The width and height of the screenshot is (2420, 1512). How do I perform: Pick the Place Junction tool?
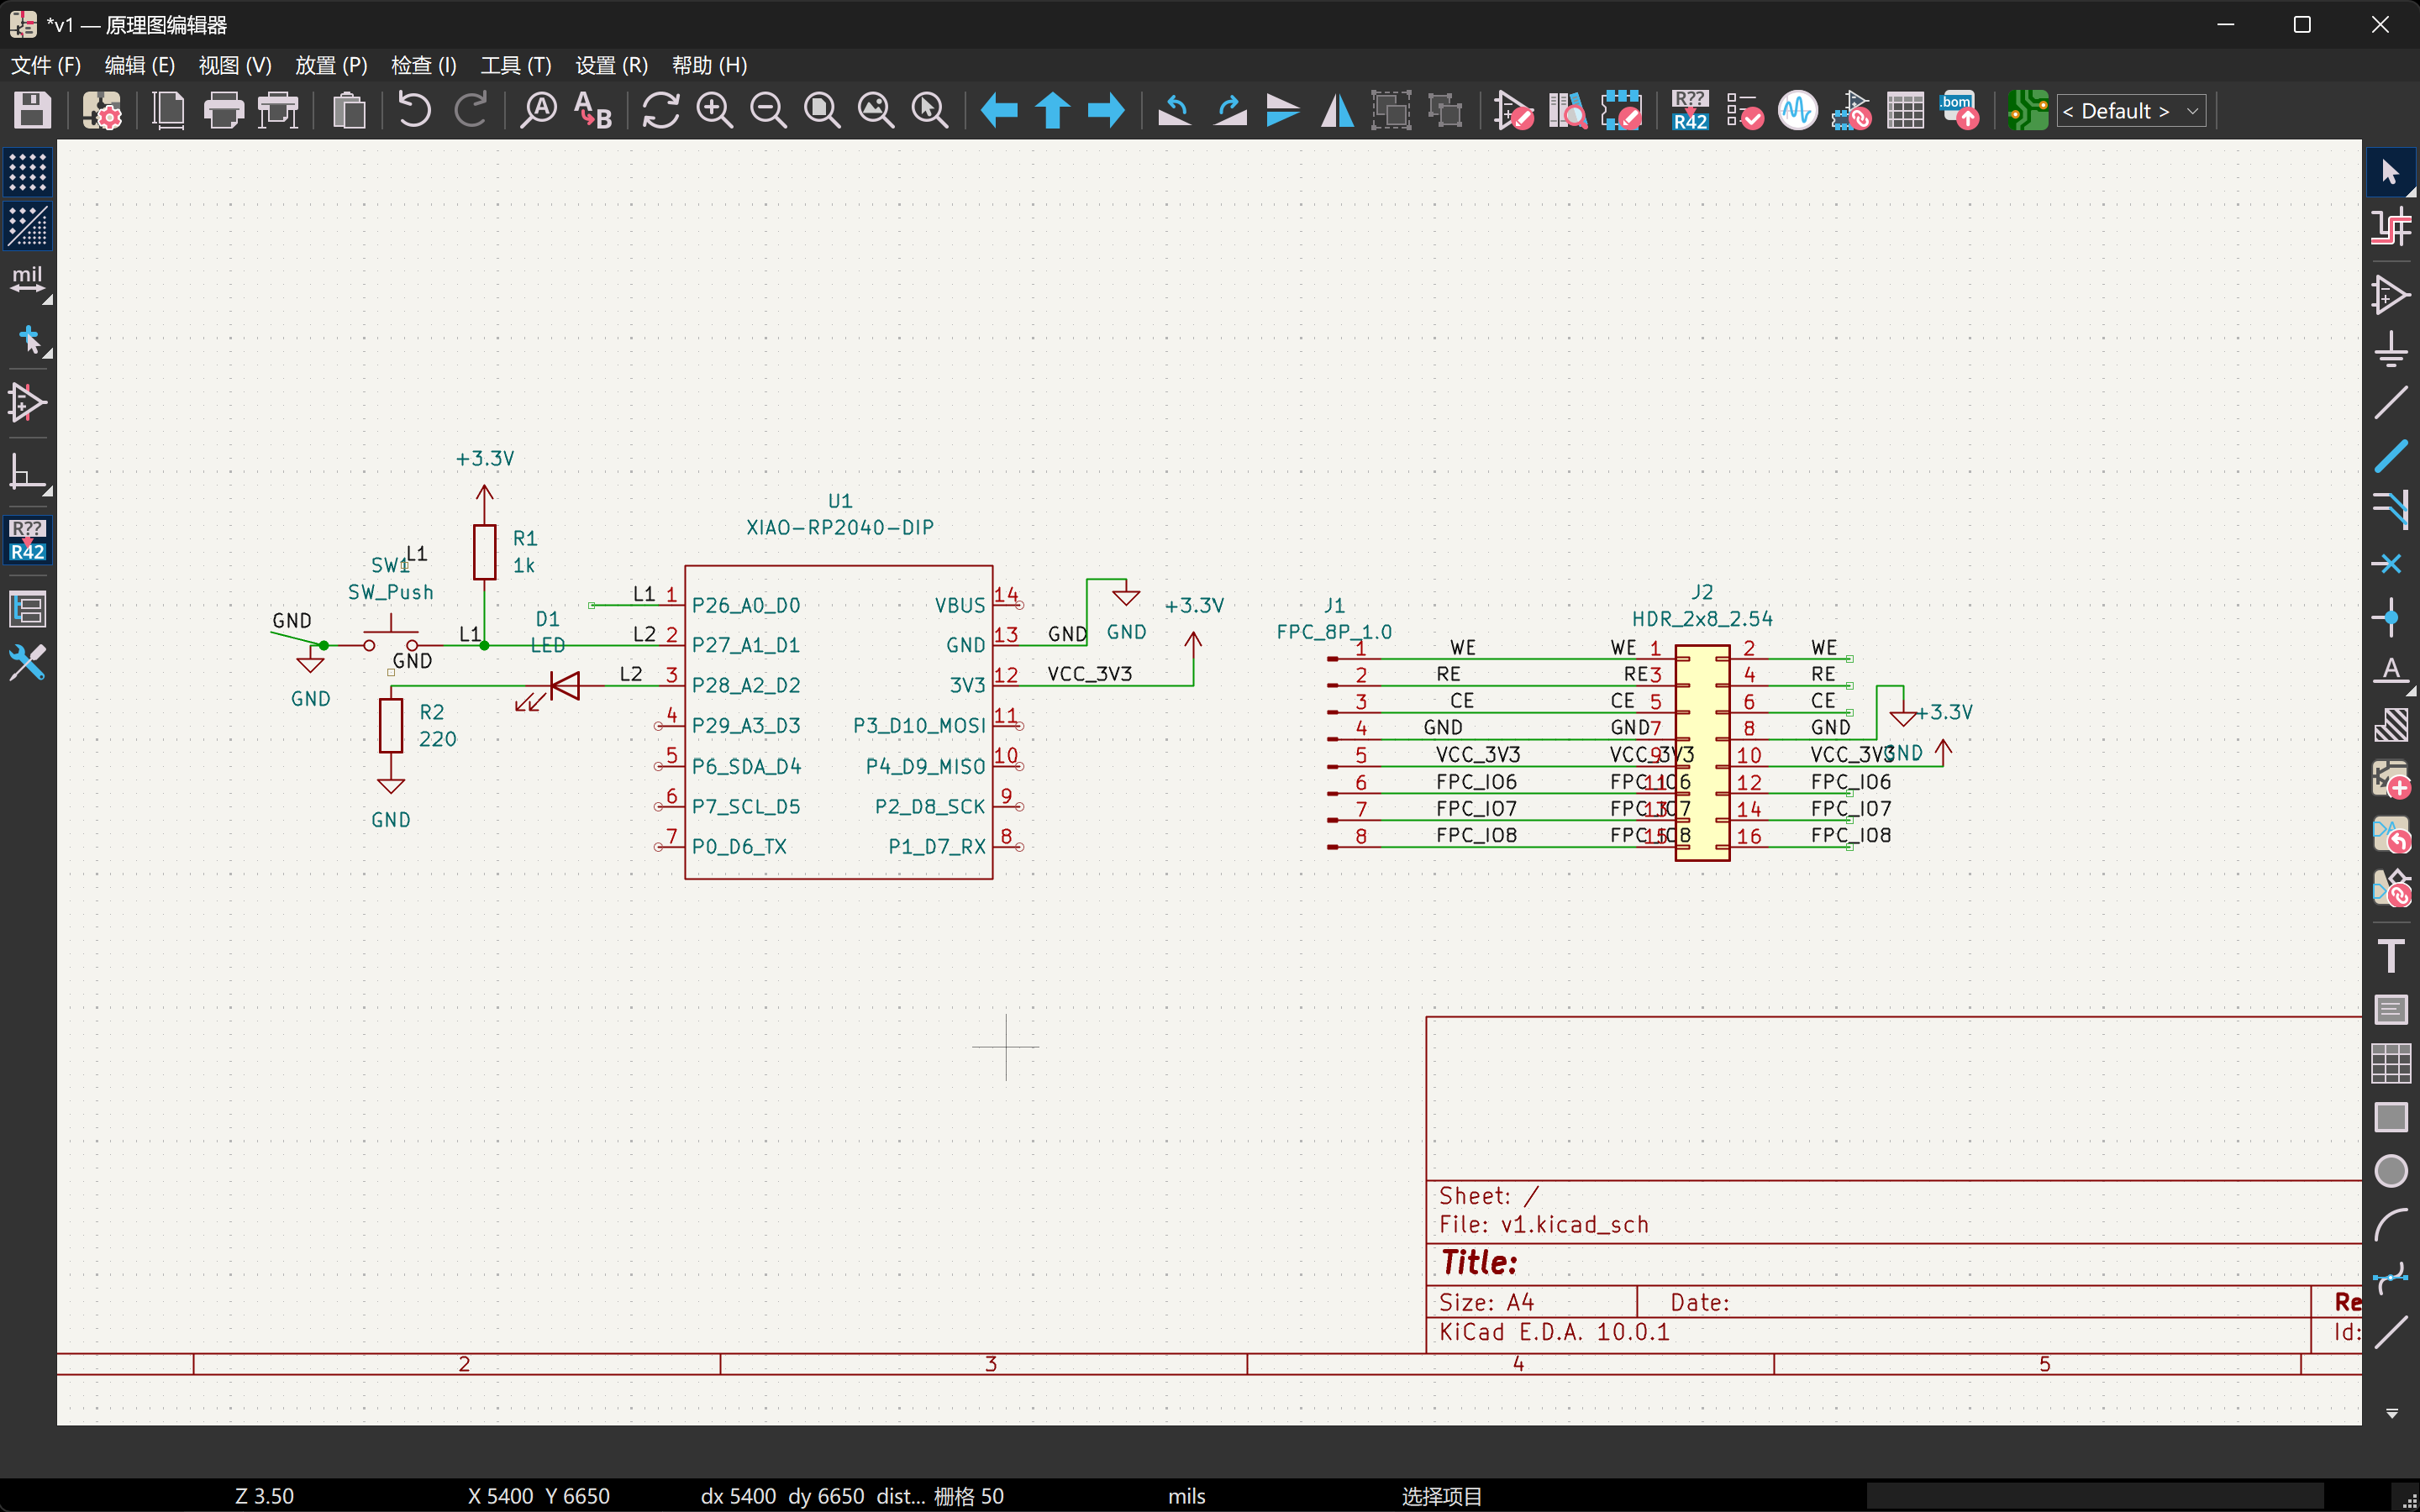point(2391,618)
